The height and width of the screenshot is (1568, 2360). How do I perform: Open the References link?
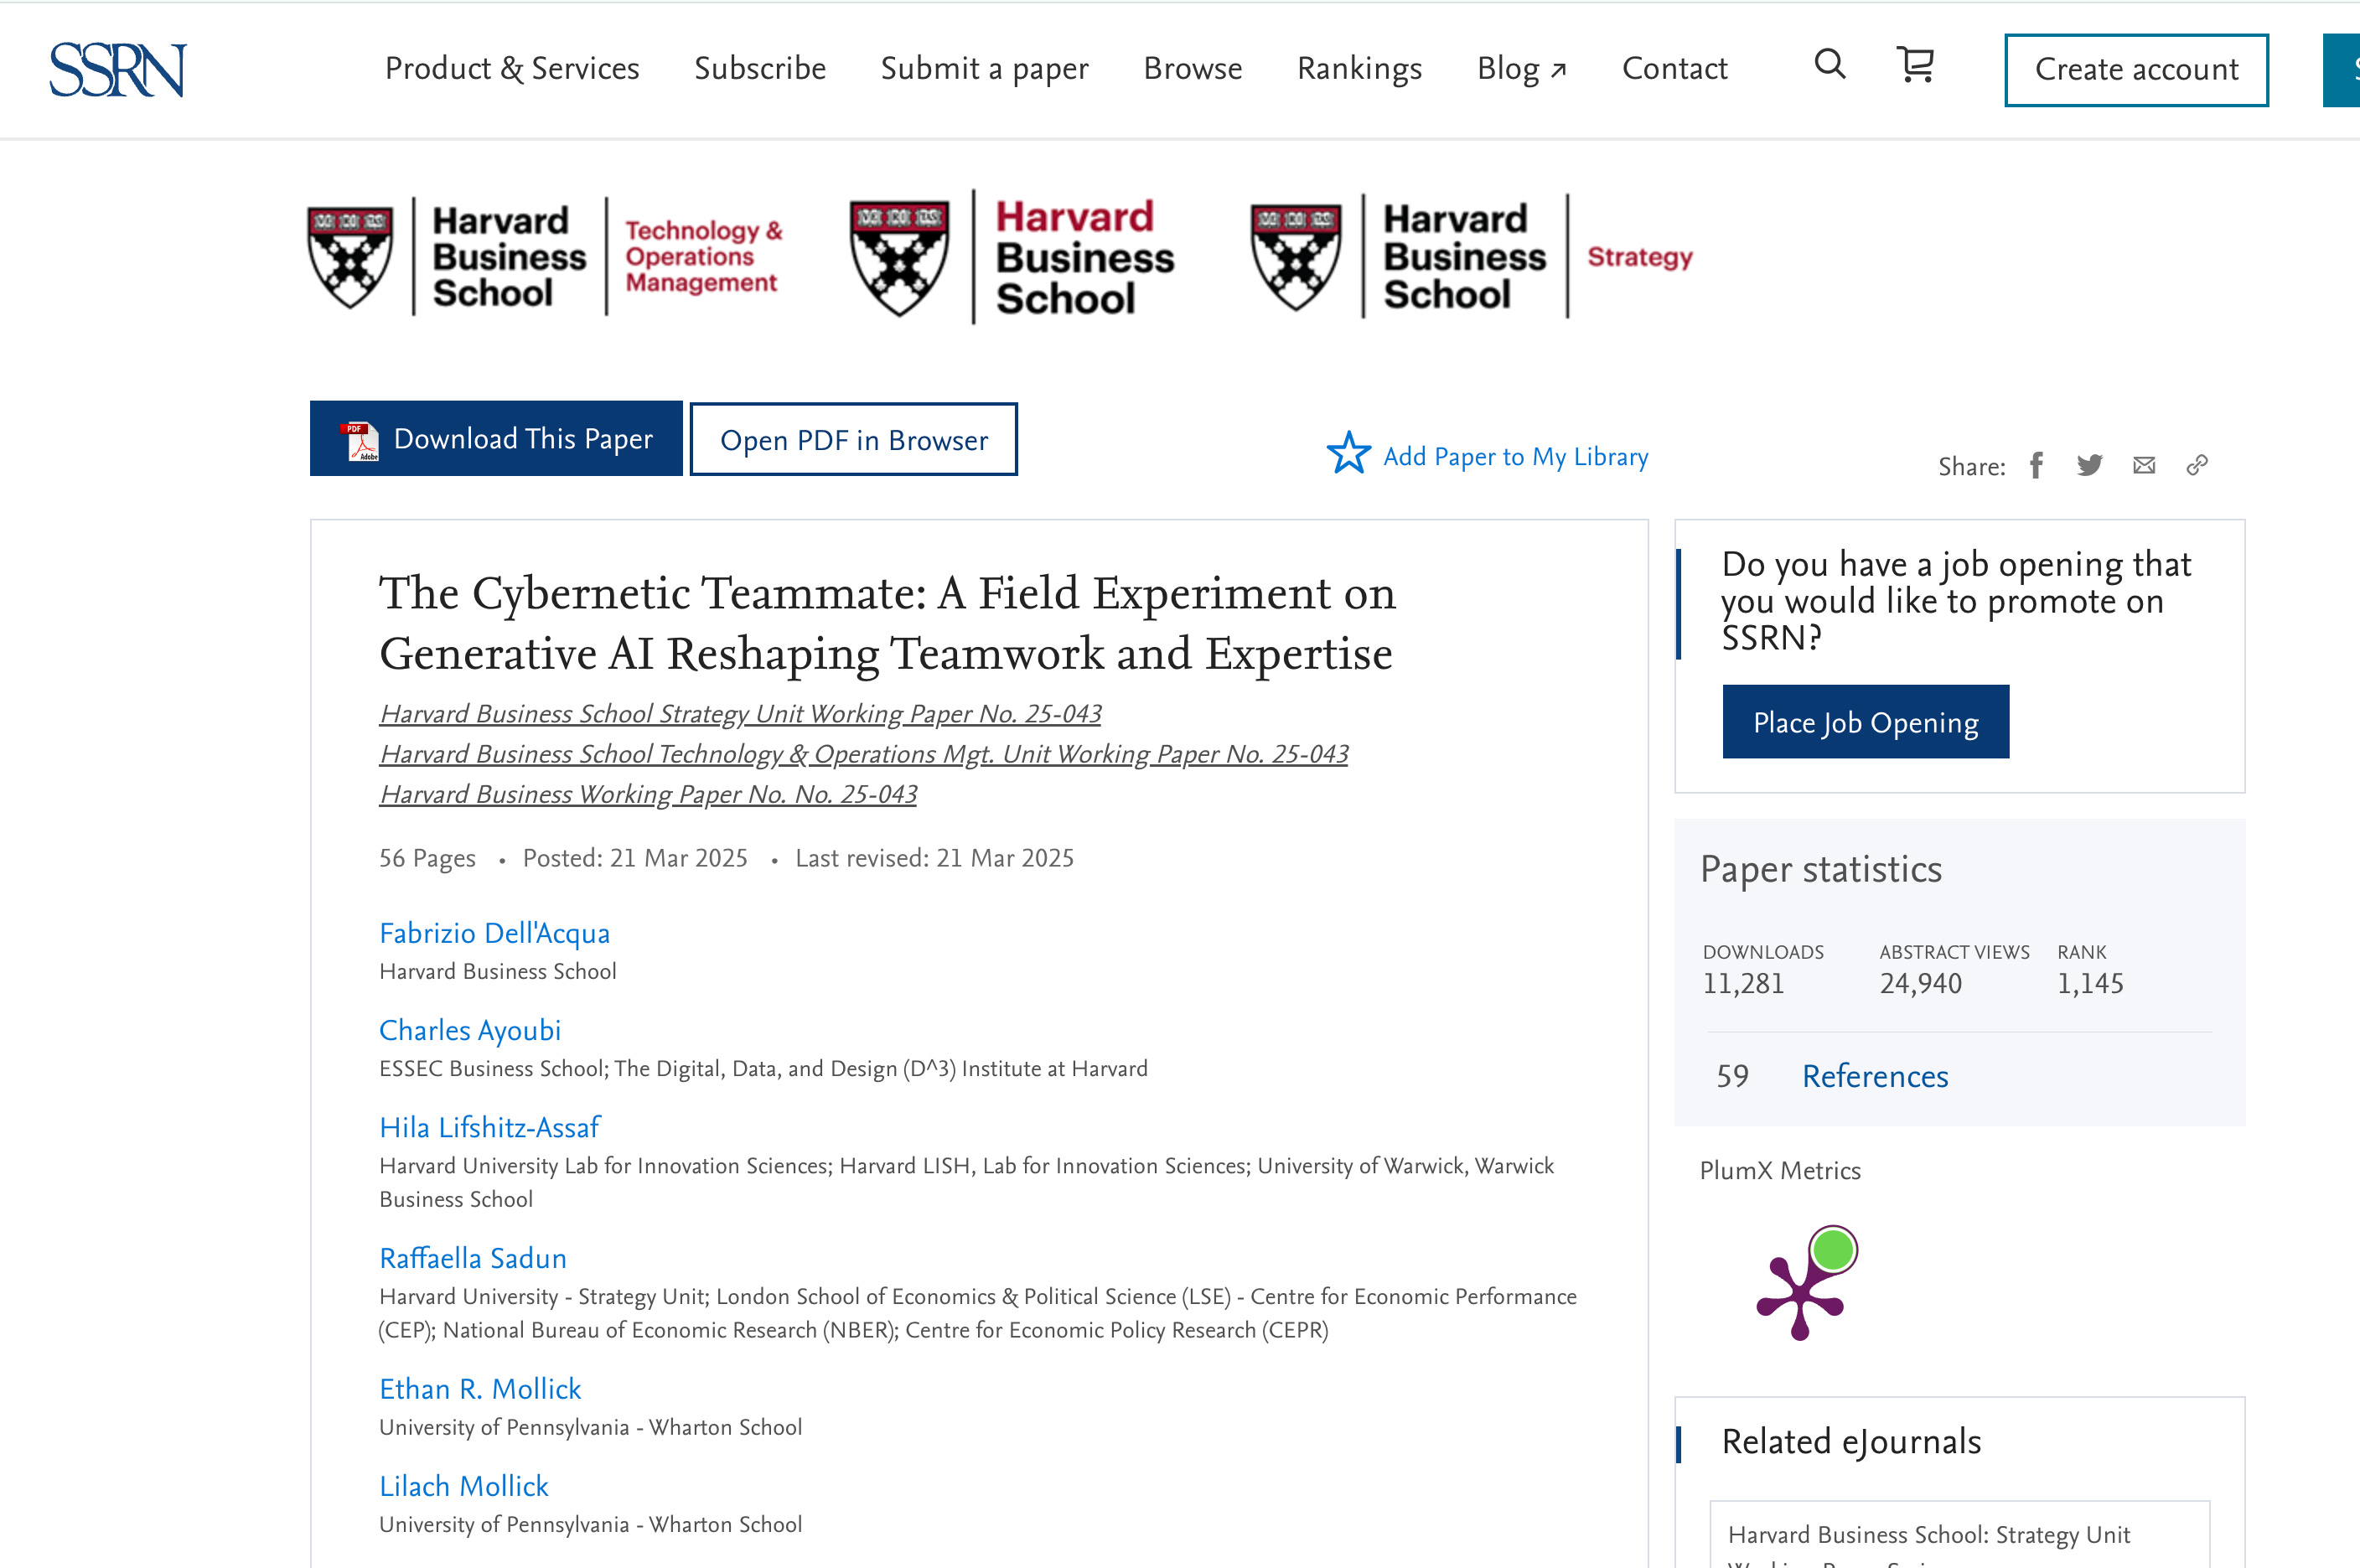coord(1874,1076)
